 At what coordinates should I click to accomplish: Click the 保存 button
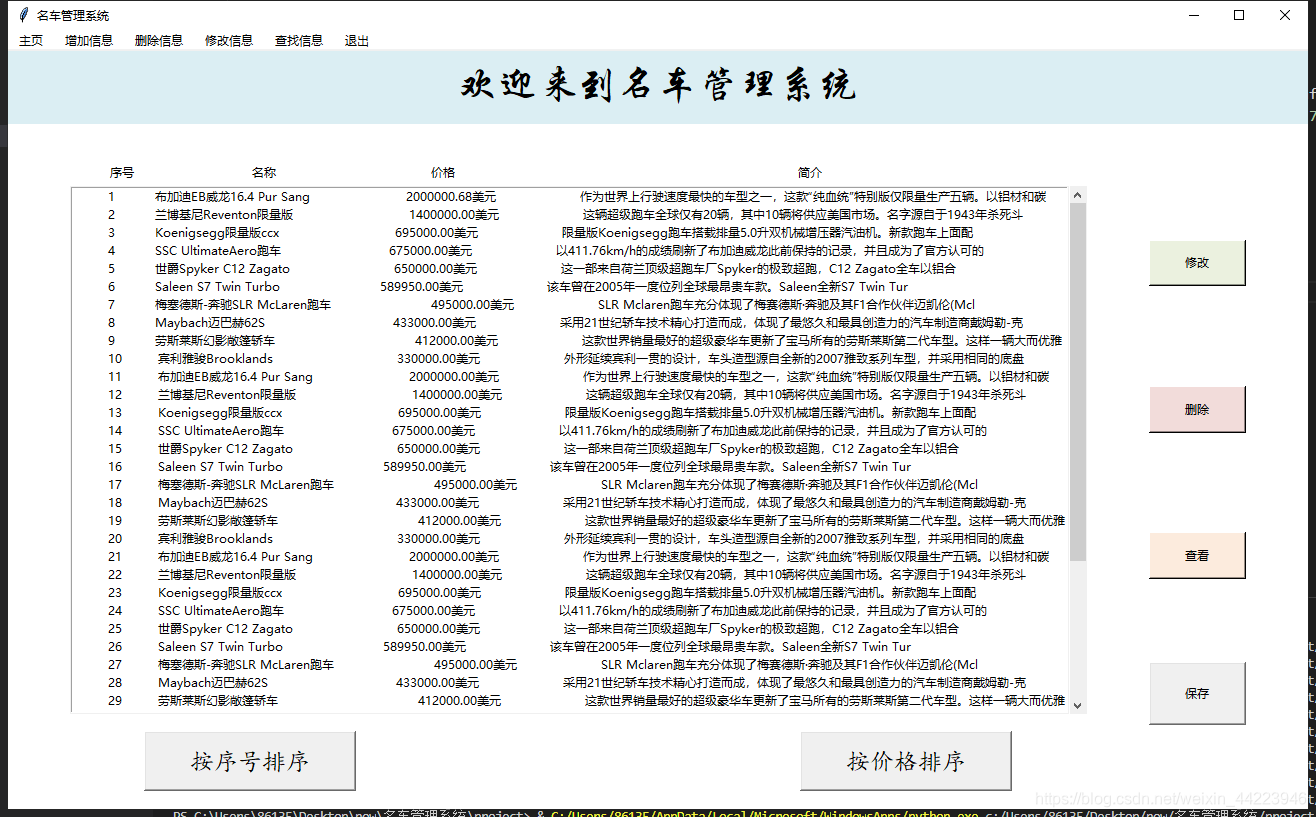(x=1197, y=693)
